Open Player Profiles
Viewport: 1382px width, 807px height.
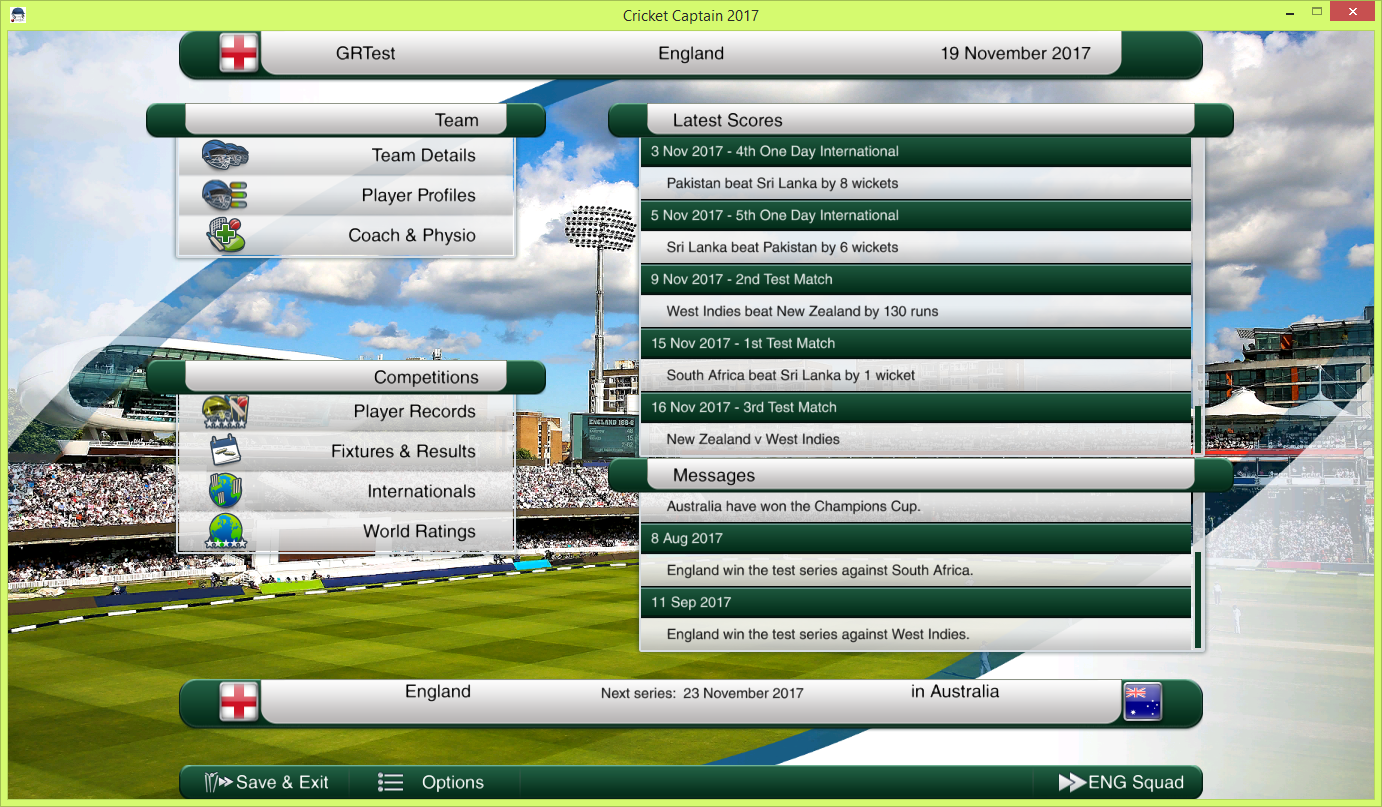point(346,195)
